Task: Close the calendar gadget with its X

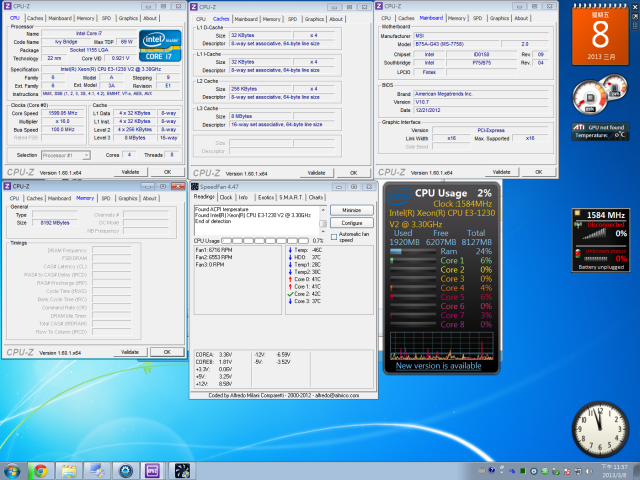Action: coord(635,7)
